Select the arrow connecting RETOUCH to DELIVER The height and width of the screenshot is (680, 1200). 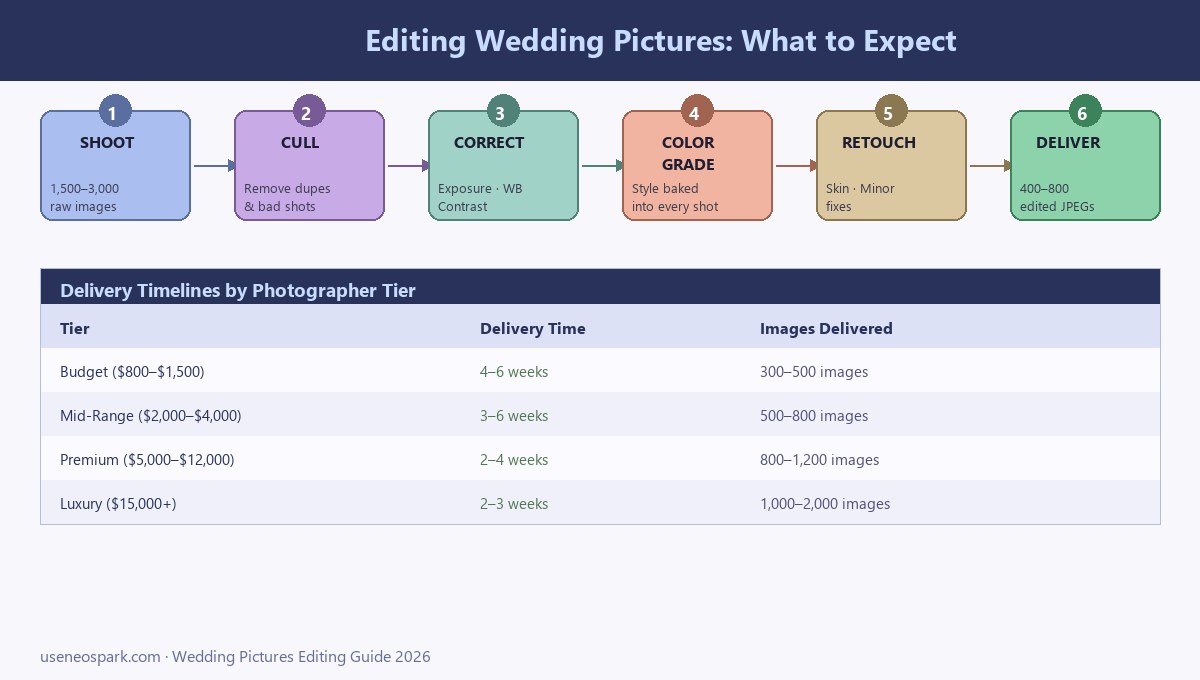tap(989, 165)
